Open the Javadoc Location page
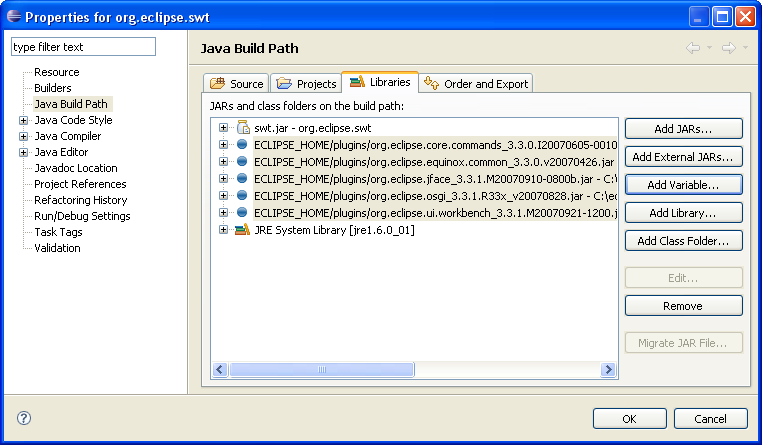762x445 pixels. click(76, 168)
